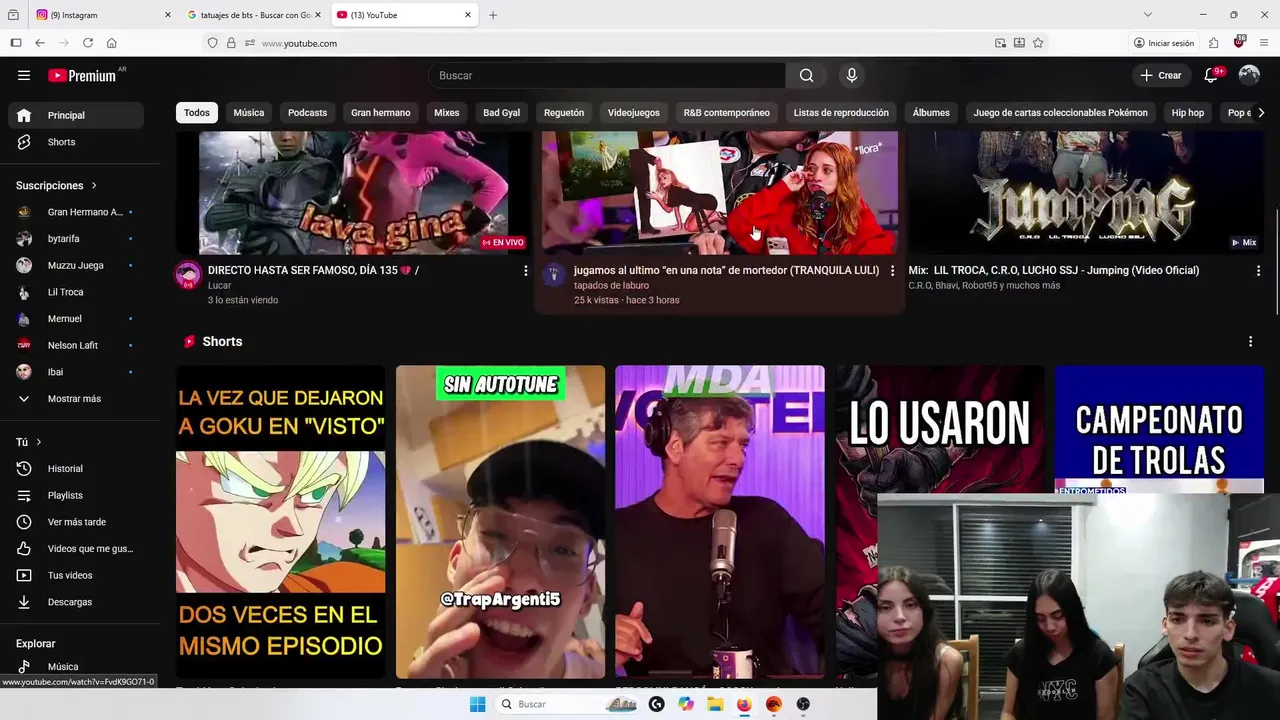Focus the YouTube Buscar search field
The image size is (1280, 720).
[607, 75]
